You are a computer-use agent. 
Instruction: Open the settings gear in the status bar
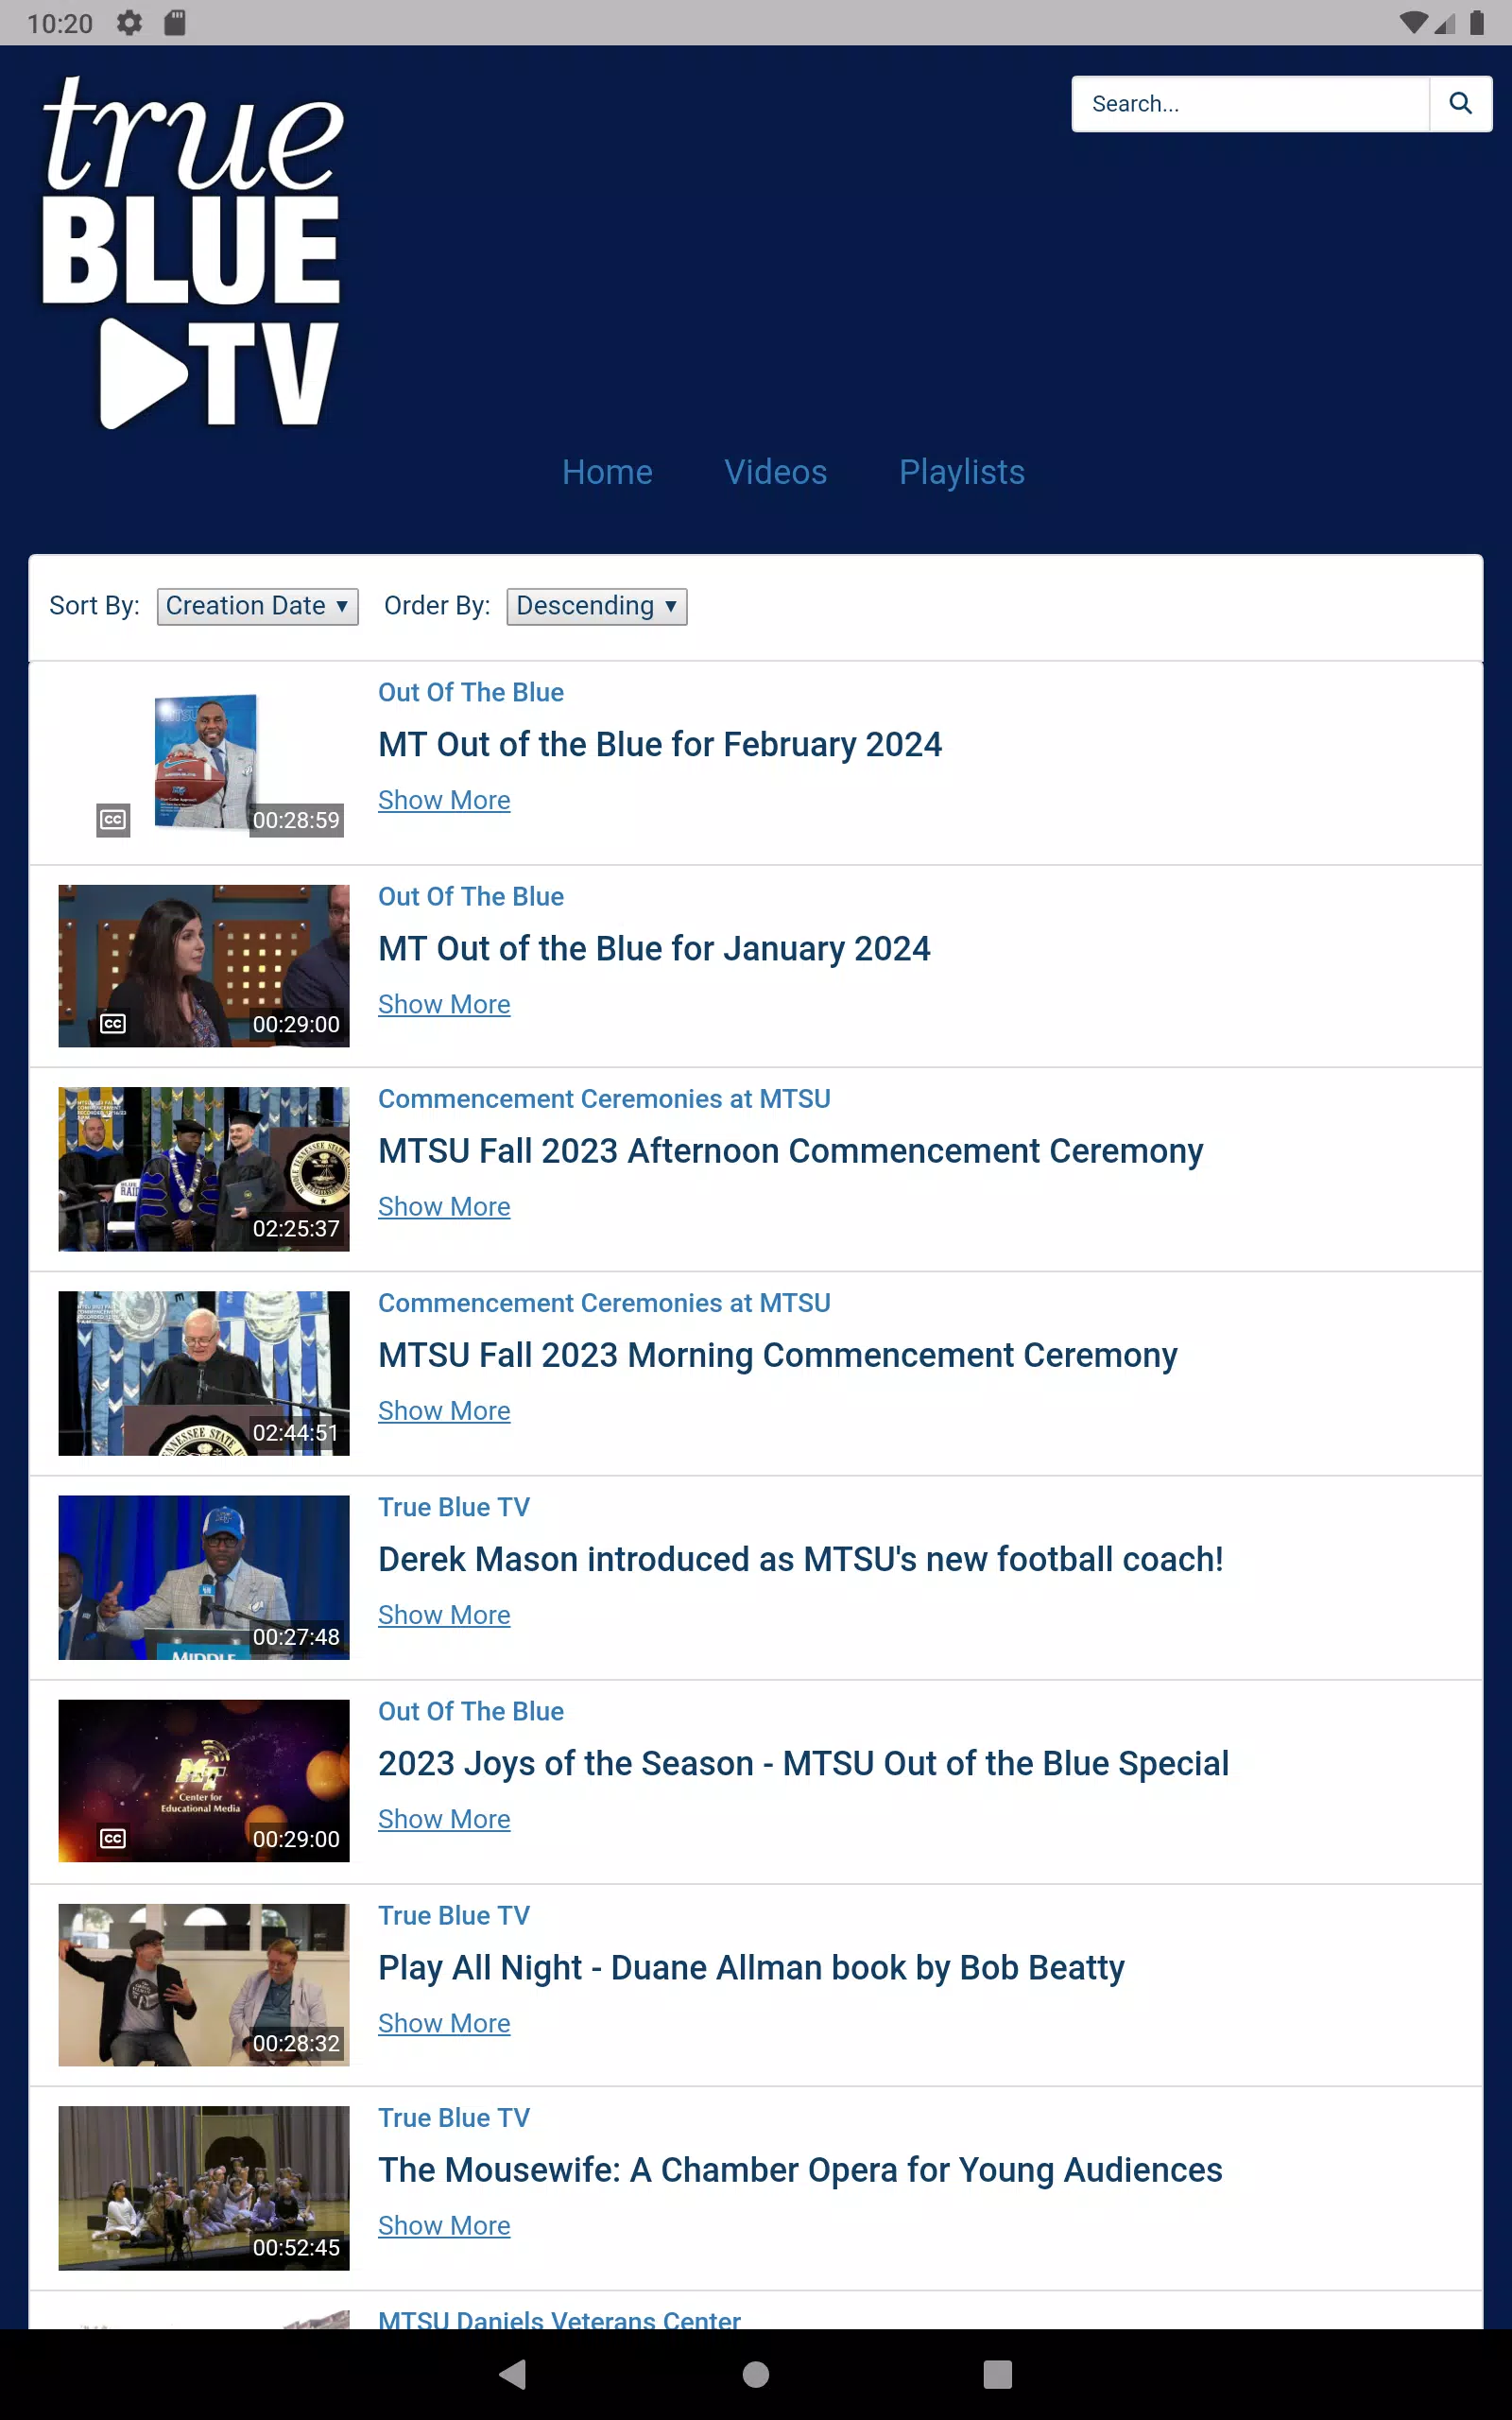(129, 22)
